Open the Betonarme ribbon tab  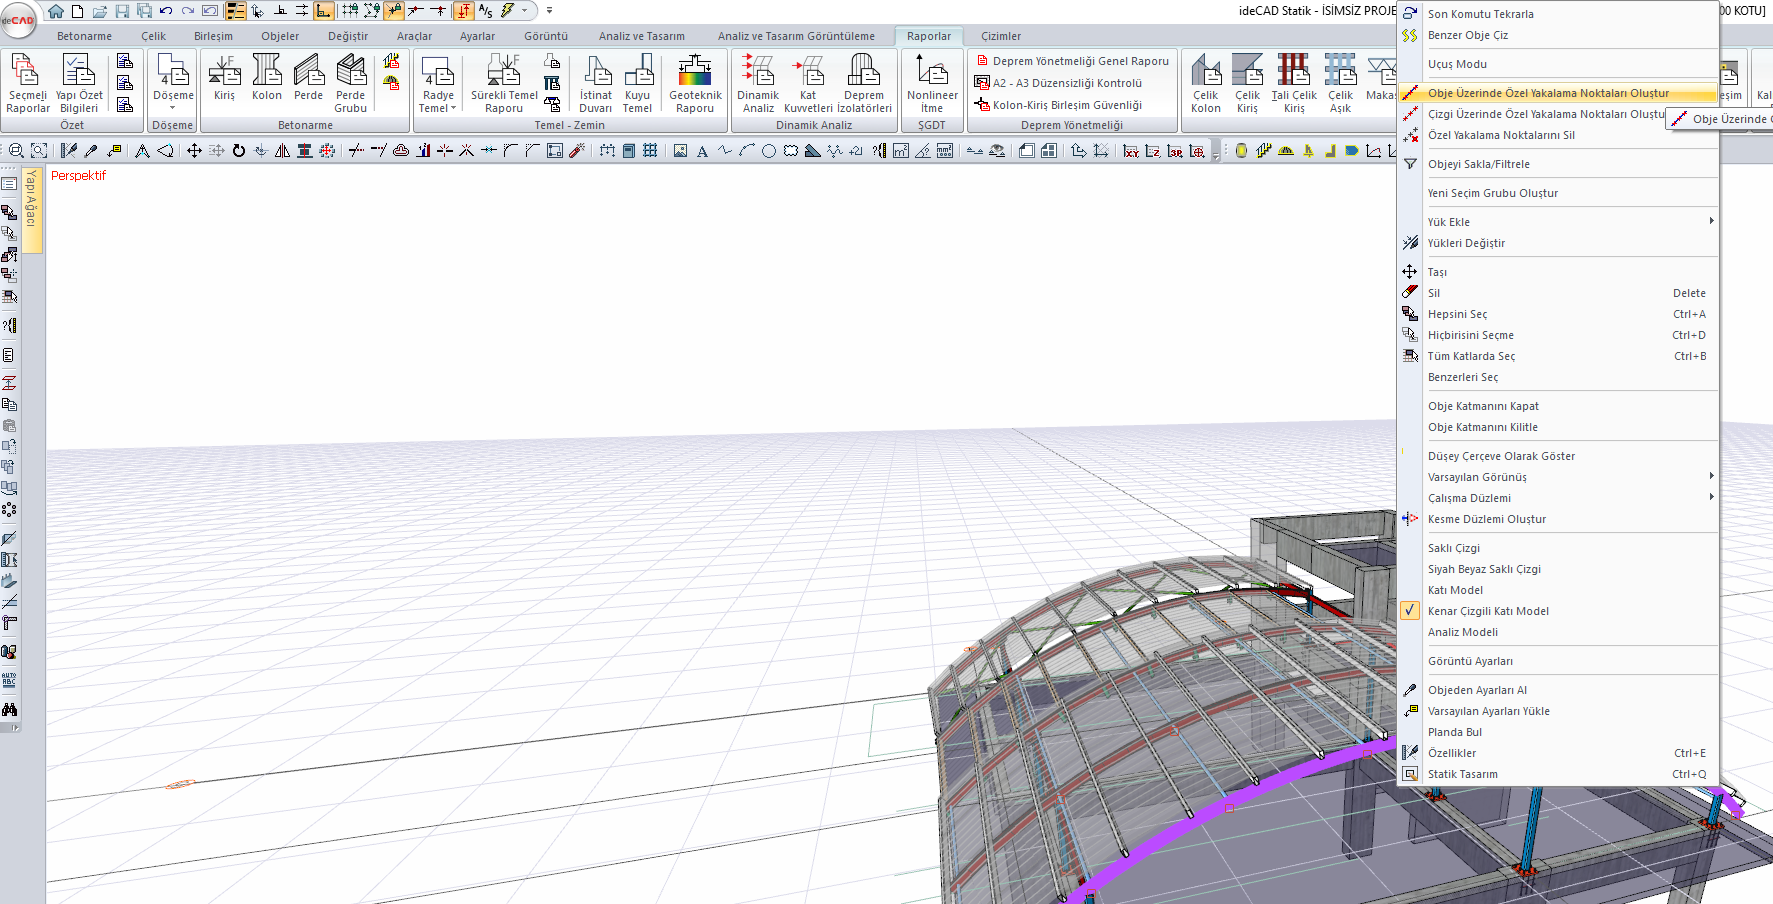click(84, 36)
